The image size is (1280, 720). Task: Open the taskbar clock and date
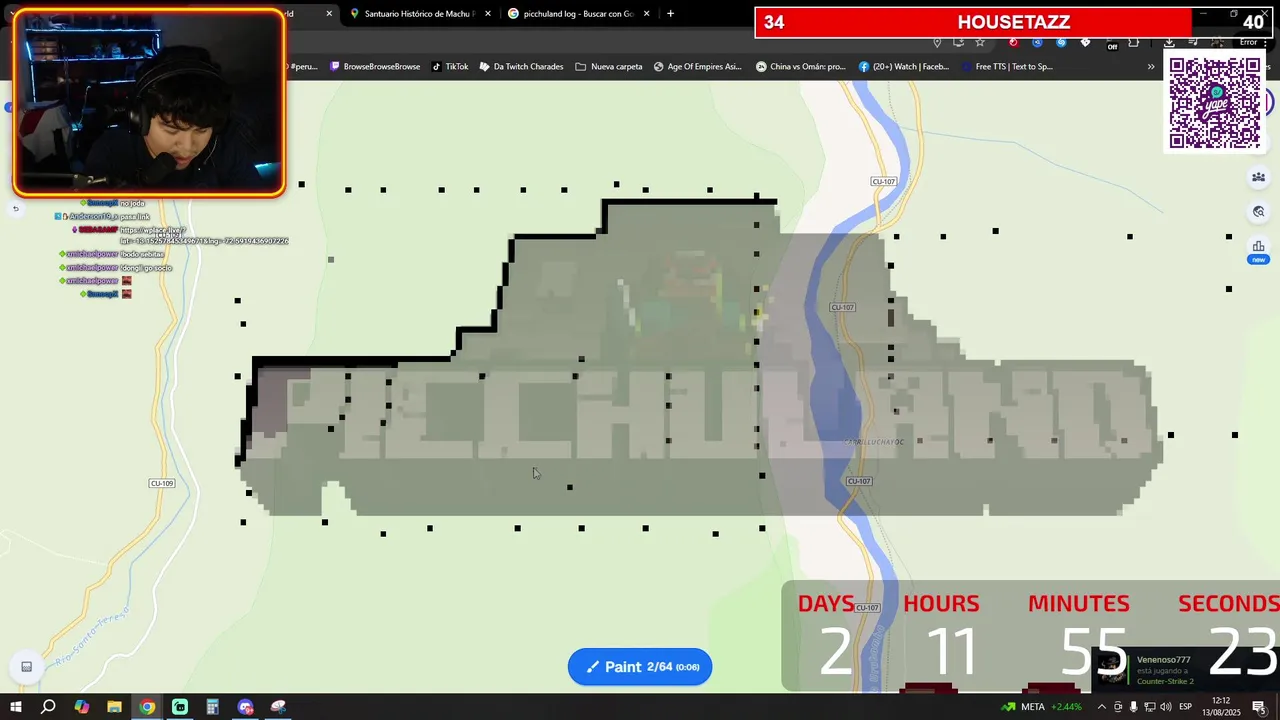point(1221,706)
